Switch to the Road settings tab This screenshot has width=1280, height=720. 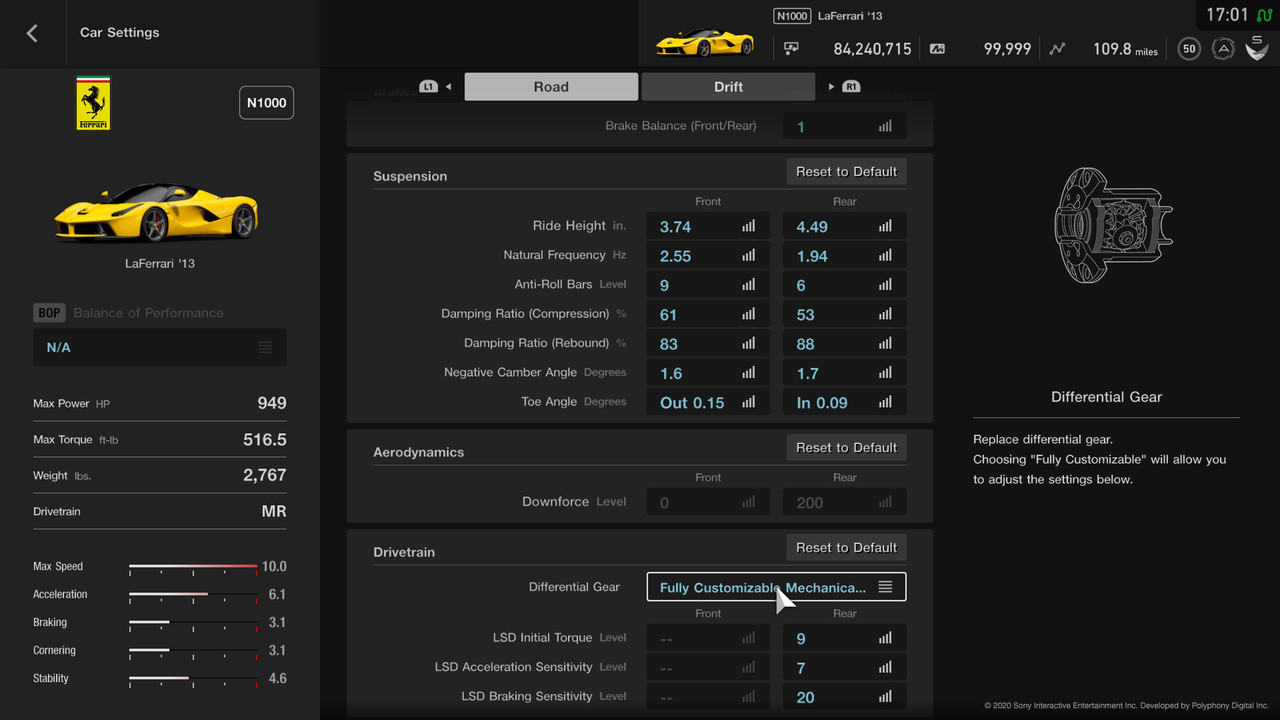(x=551, y=87)
